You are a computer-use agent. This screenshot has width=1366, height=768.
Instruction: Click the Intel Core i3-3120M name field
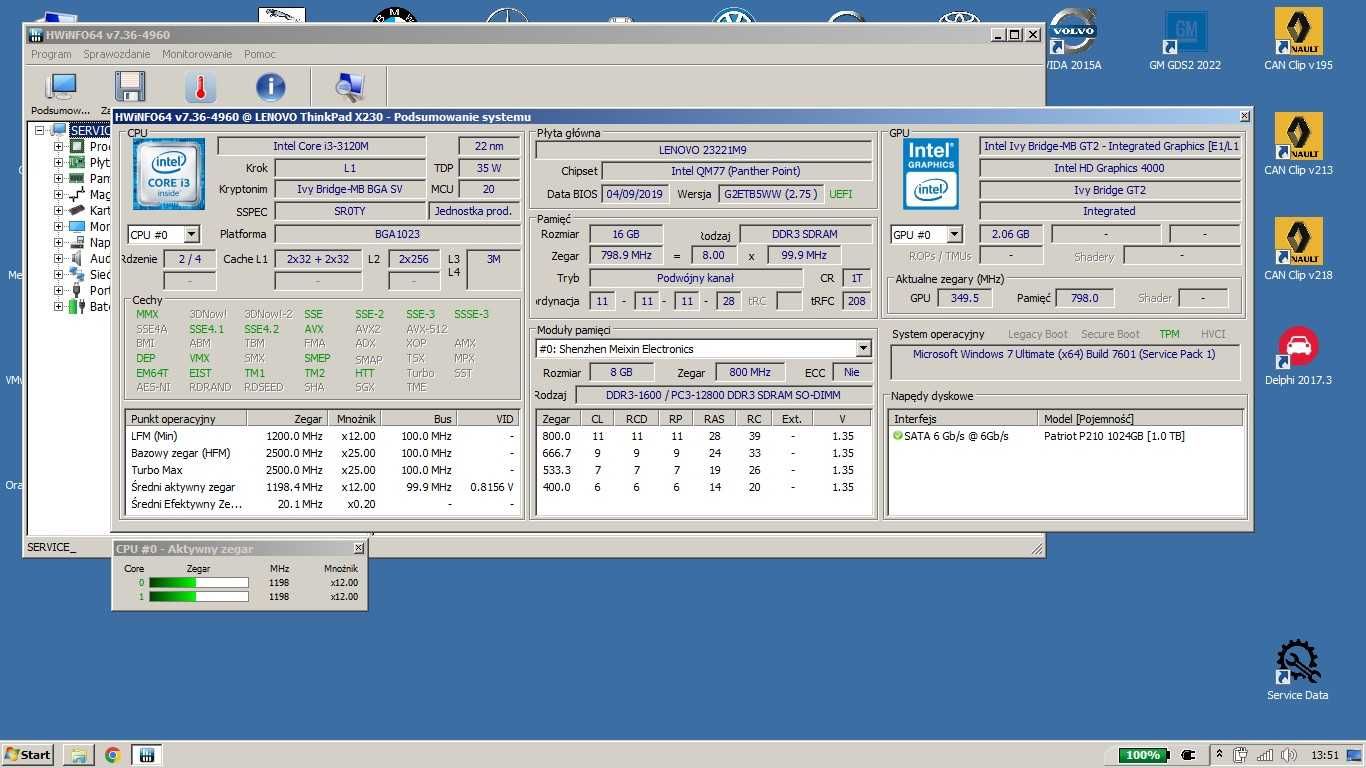[x=321, y=146]
